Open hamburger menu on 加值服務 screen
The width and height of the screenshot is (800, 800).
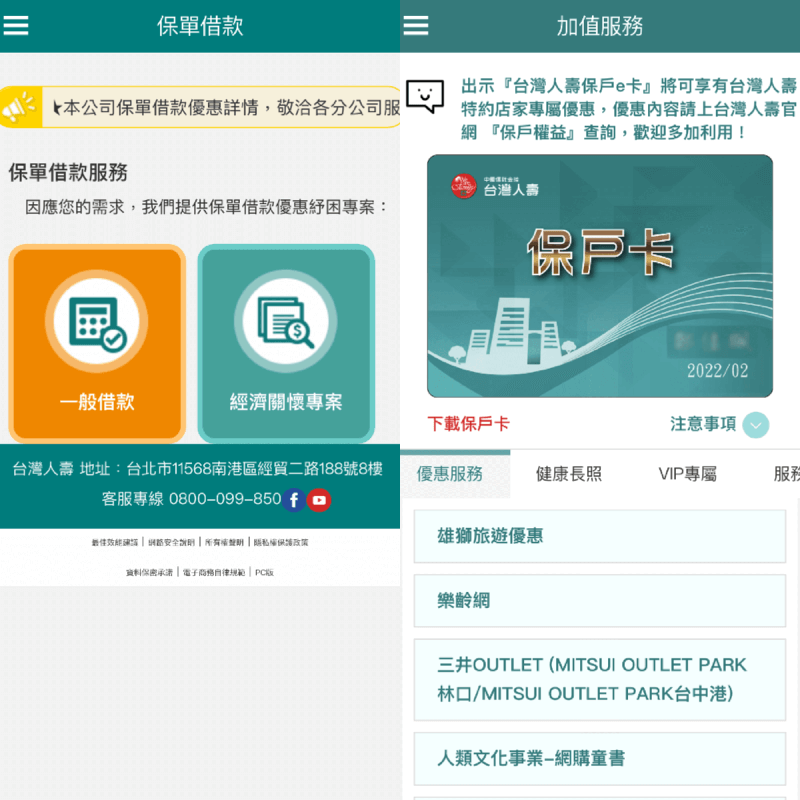coord(416,25)
